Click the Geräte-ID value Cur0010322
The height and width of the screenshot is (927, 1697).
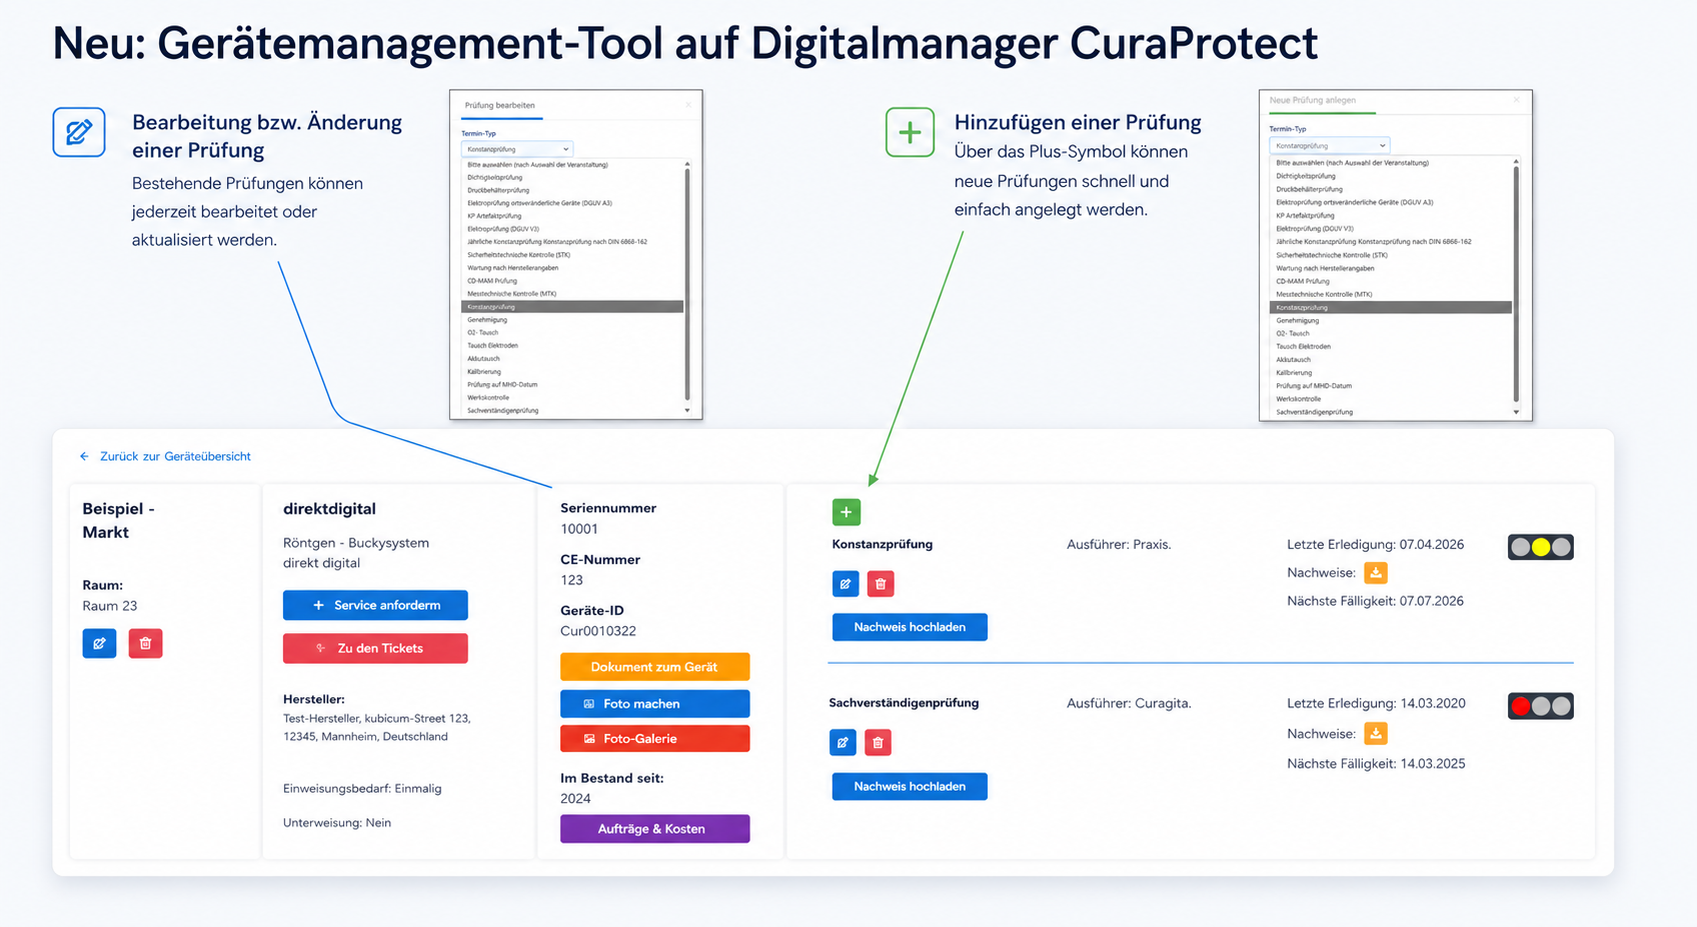point(598,631)
